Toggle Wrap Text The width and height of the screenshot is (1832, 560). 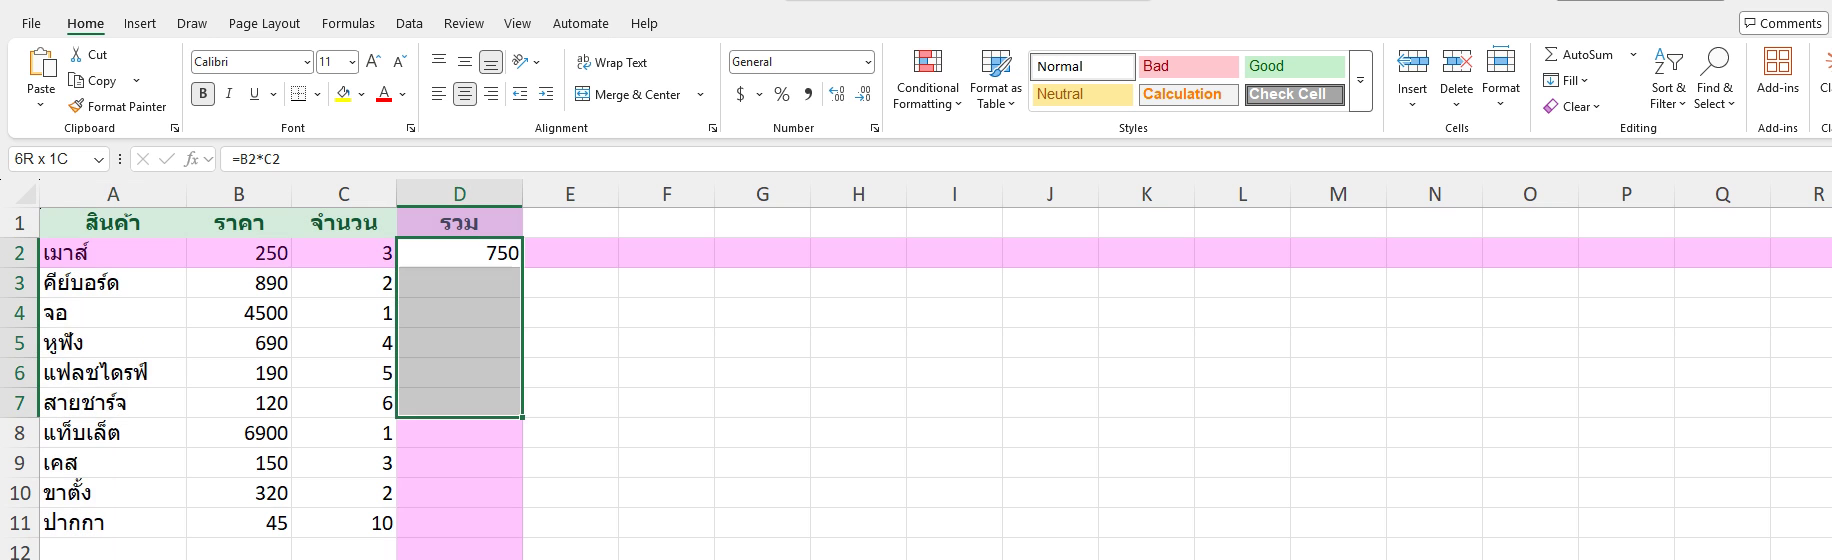[x=612, y=62]
